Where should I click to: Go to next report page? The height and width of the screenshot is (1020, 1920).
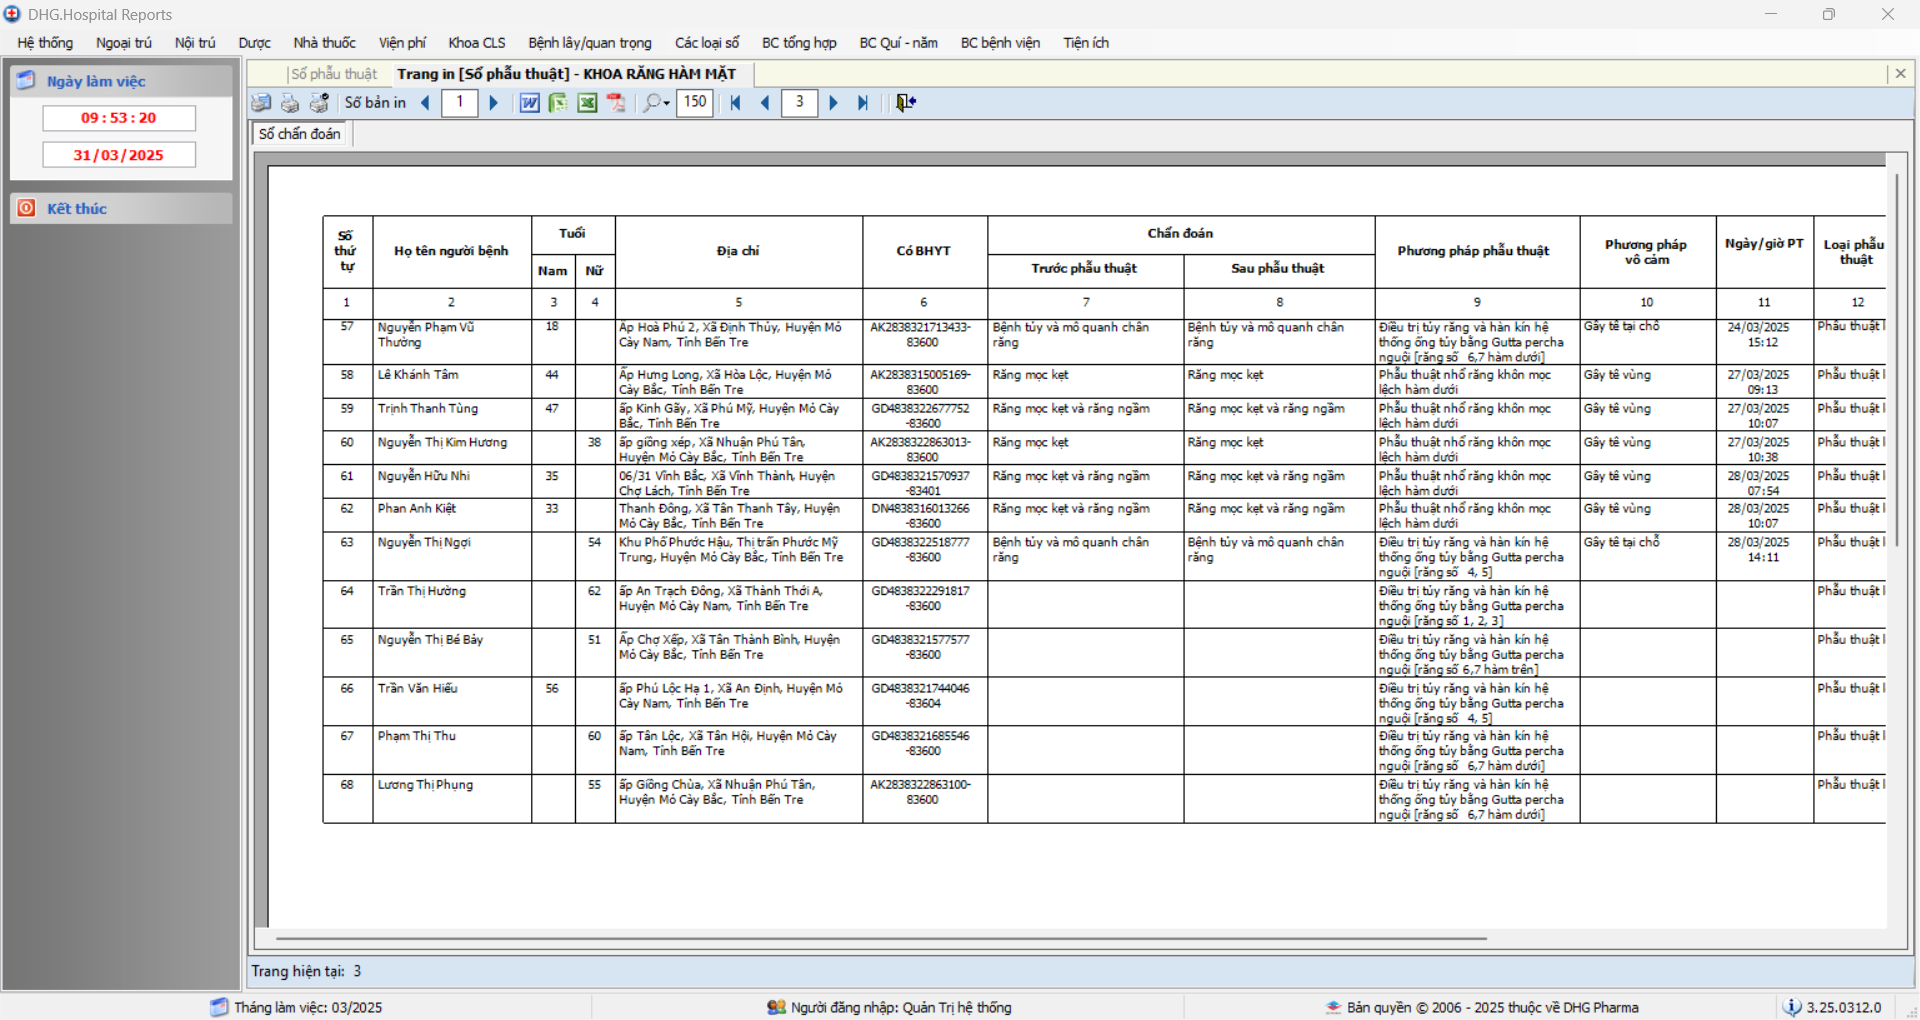tap(833, 103)
